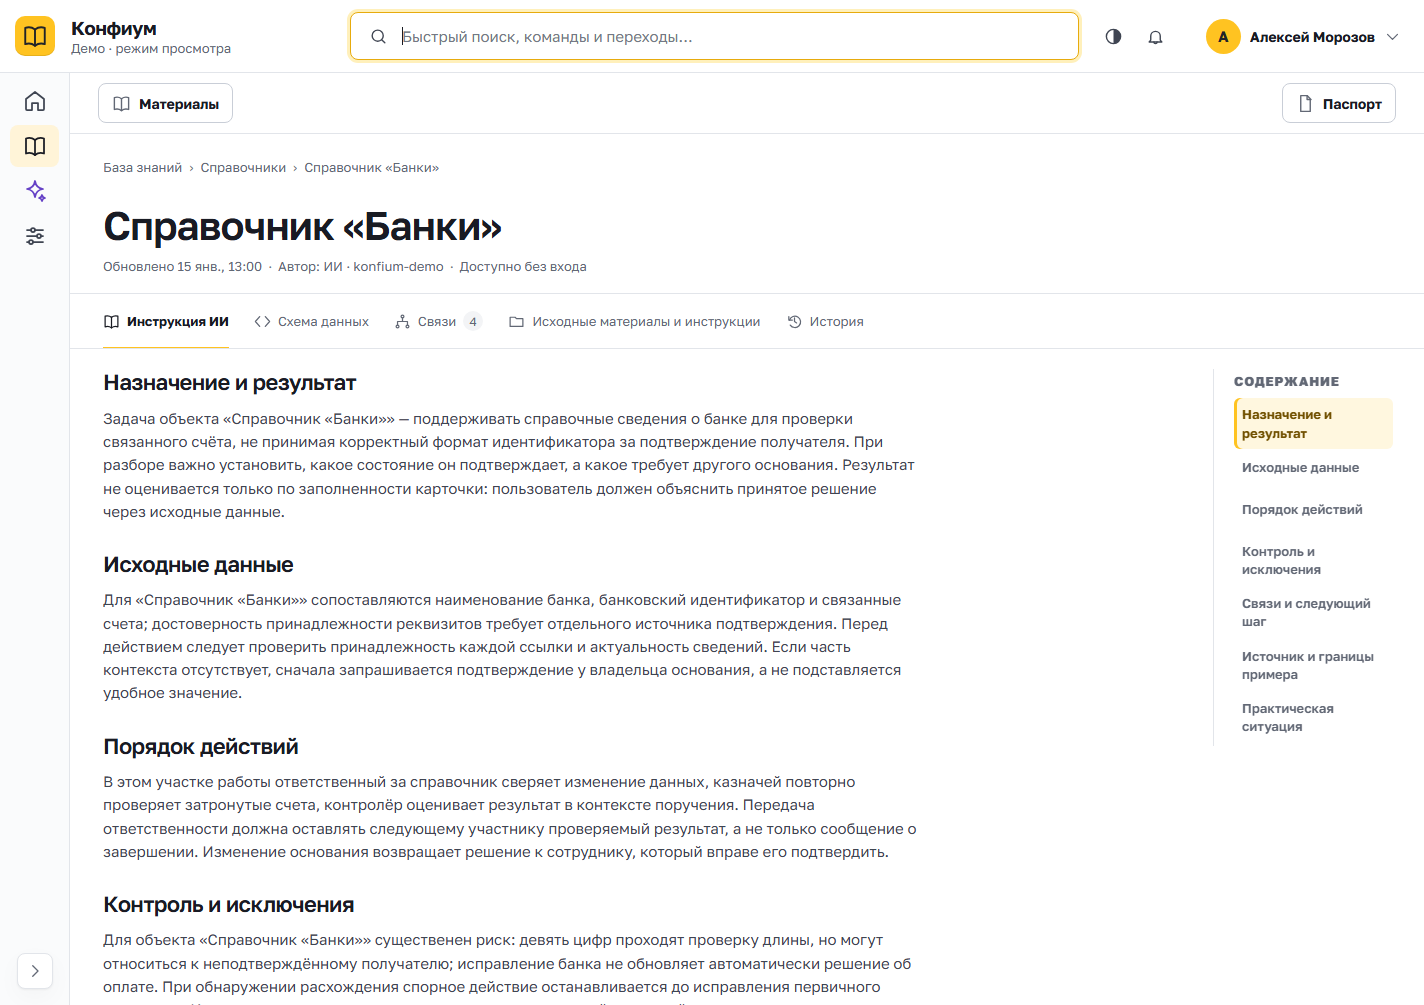This screenshot has width=1424, height=1005.
Task: Click the Обновлено 15 янв., 13:00 text
Action: 182,267
